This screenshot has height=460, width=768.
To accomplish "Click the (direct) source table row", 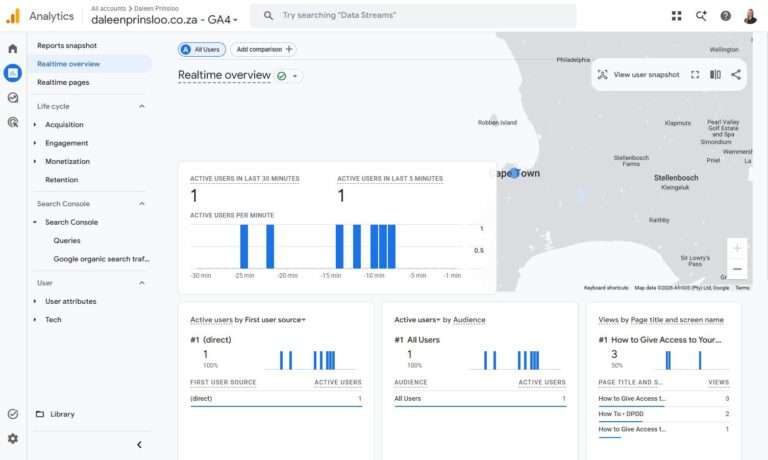I will pos(276,398).
